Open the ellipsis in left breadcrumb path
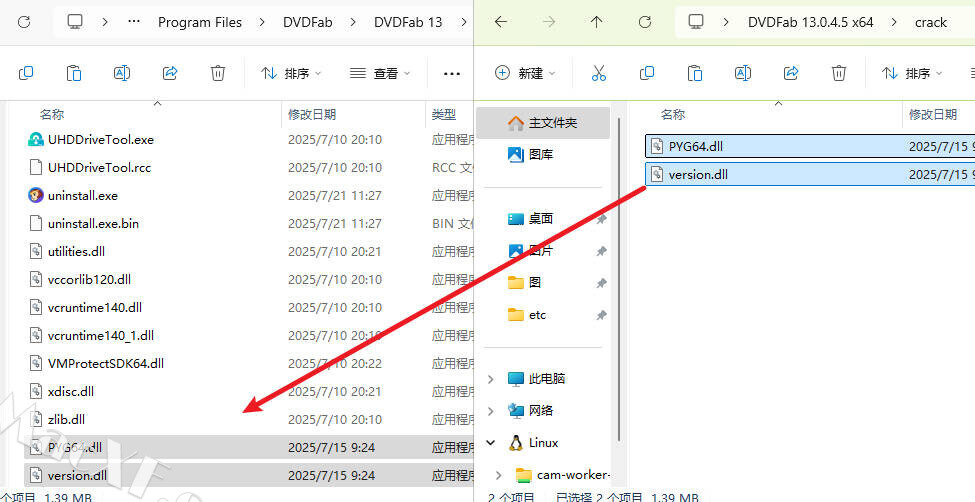Image resolution: width=975 pixels, height=502 pixels. [x=134, y=22]
